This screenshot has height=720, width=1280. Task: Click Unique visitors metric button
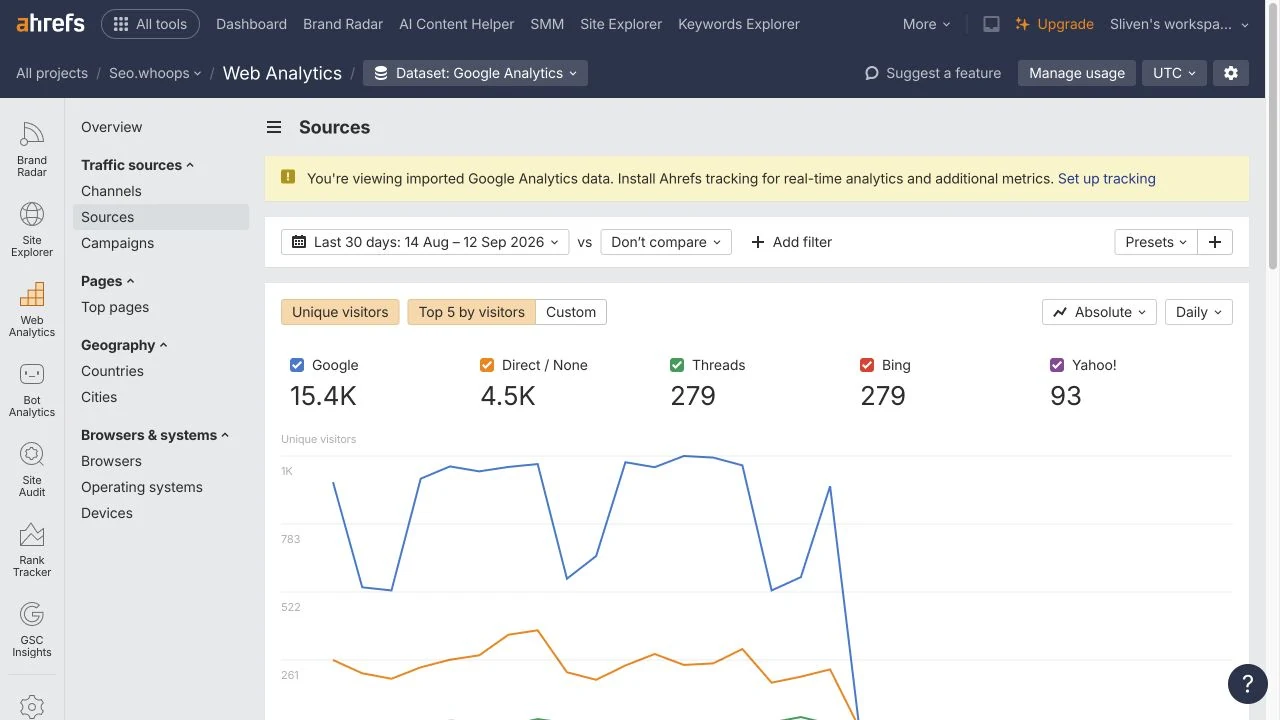tap(340, 312)
